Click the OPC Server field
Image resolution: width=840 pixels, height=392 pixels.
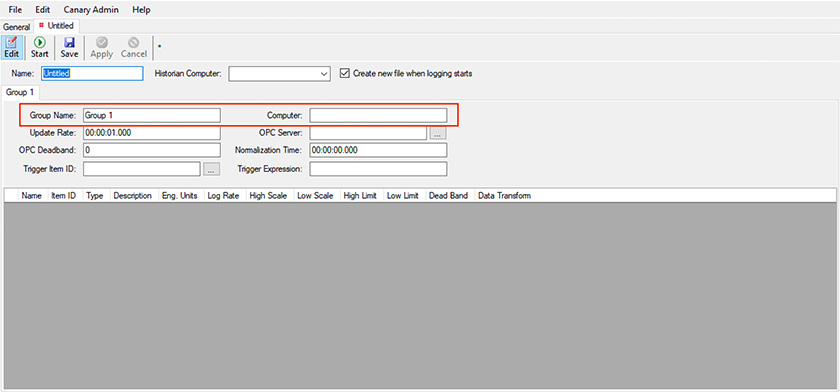click(x=368, y=133)
